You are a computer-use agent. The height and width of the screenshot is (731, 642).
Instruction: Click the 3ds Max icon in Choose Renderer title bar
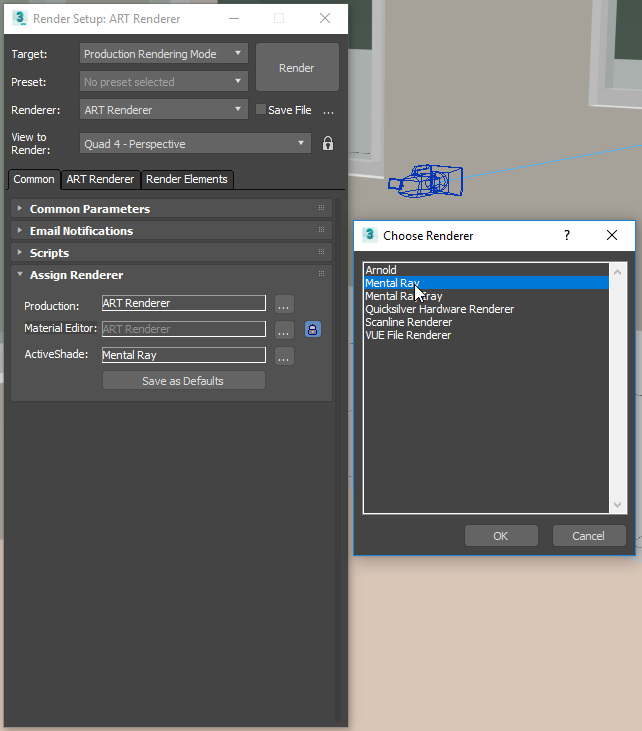coord(370,234)
